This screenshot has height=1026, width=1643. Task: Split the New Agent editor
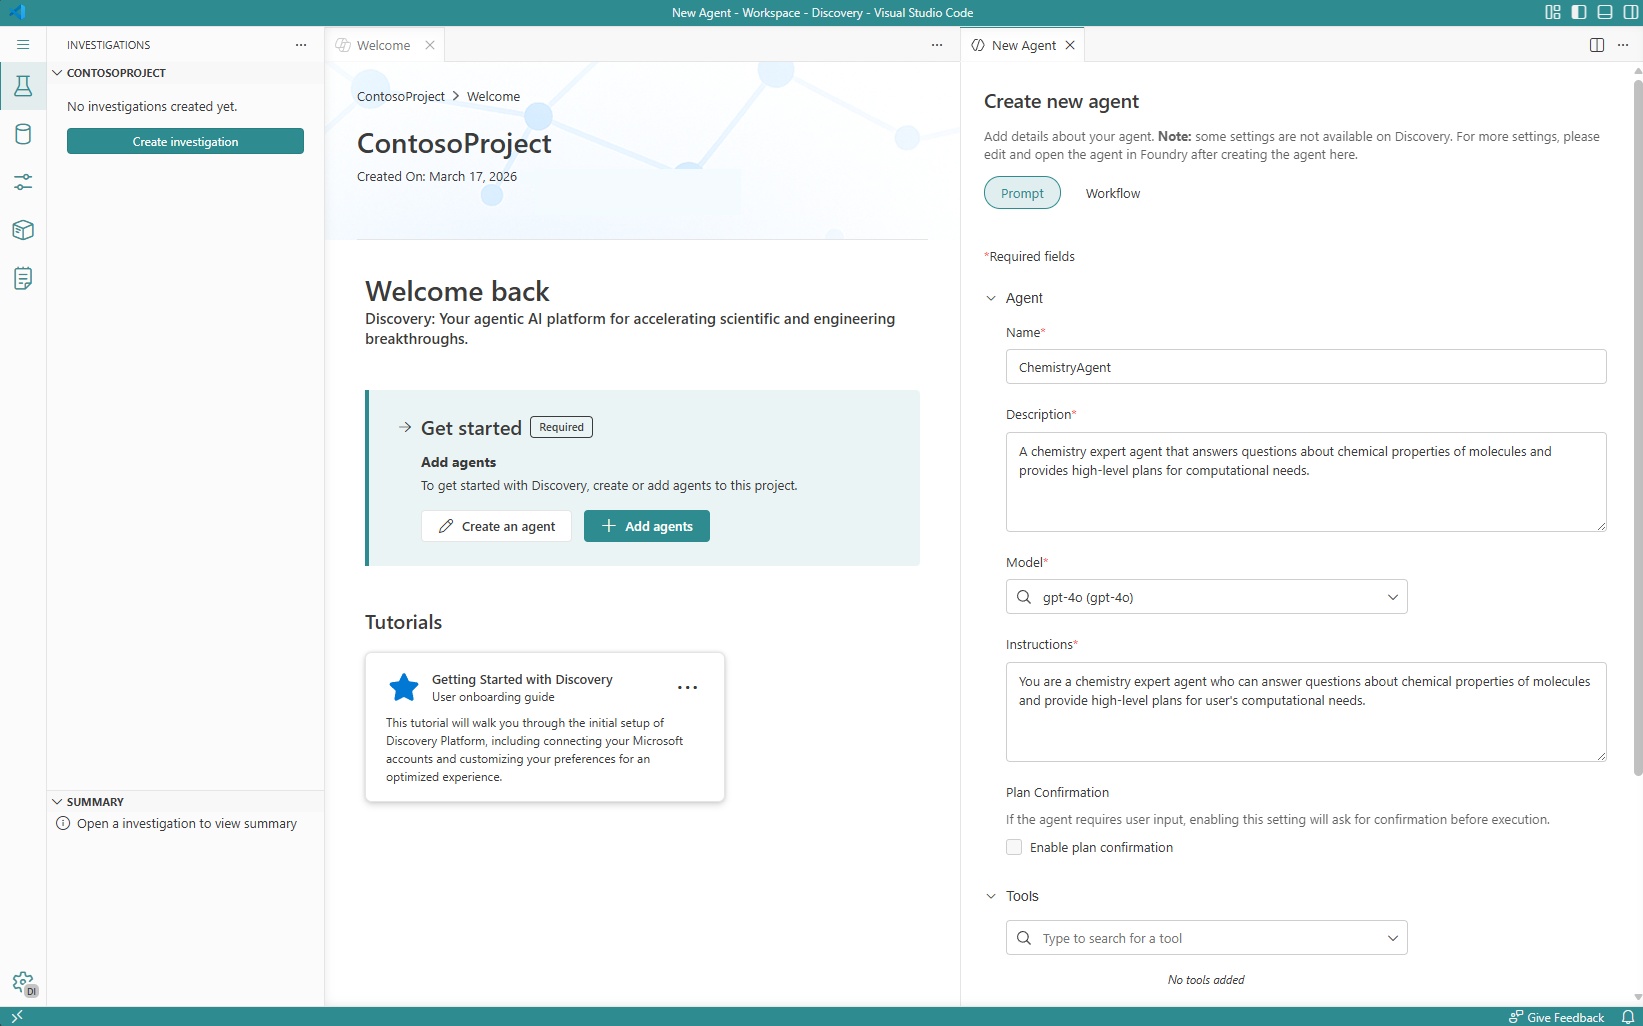1597,45
